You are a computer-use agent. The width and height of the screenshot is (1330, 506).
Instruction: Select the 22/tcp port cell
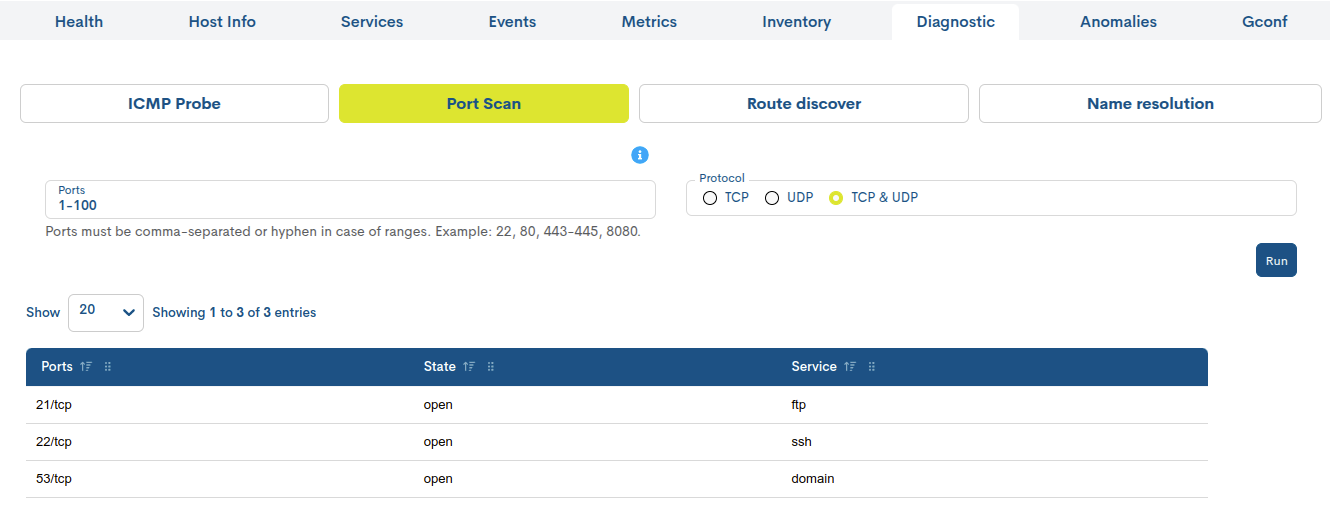54,442
